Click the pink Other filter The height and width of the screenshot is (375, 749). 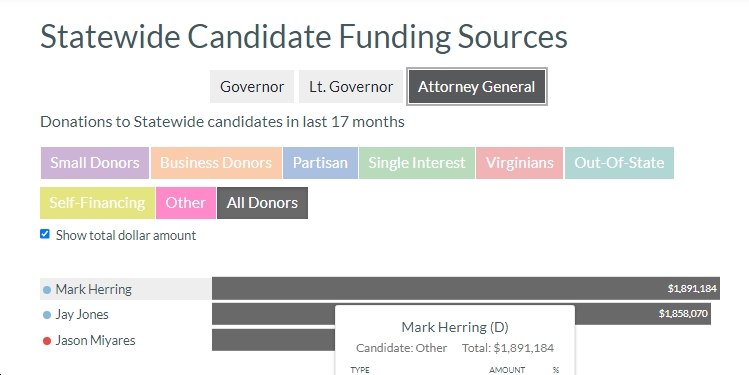186,203
